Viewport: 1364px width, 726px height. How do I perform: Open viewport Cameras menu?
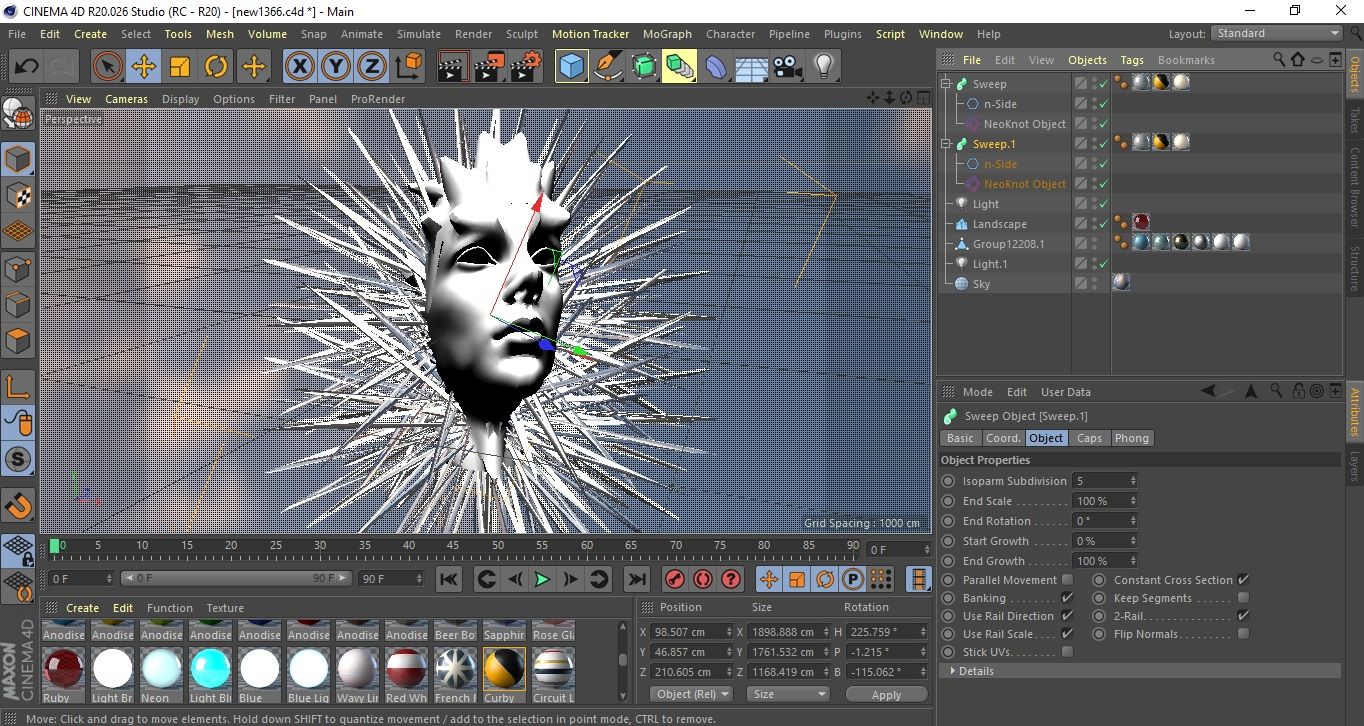(x=127, y=99)
